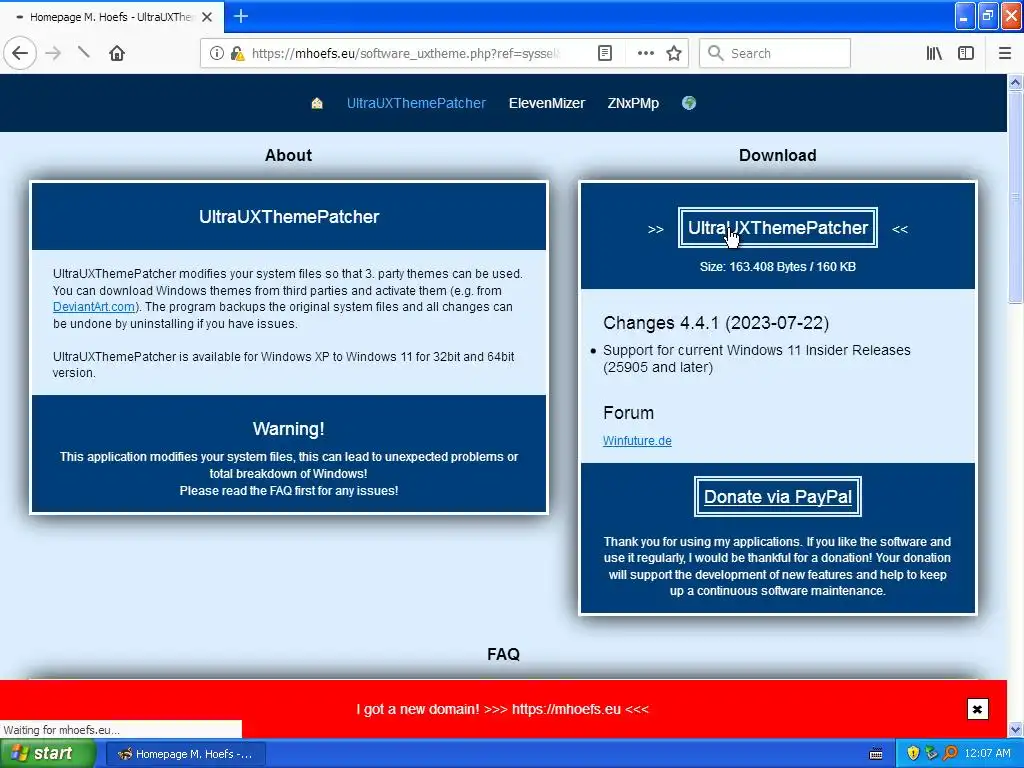Click the site home icon in navigation
This screenshot has width=1024, height=768.
(x=317, y=103)
